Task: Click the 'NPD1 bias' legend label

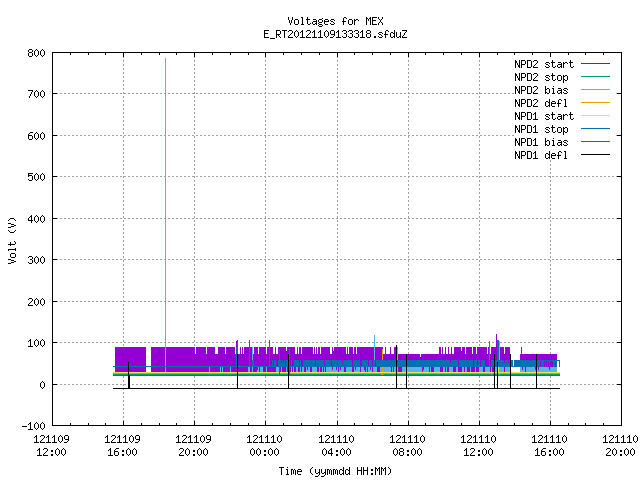Action: click(541, 142)
